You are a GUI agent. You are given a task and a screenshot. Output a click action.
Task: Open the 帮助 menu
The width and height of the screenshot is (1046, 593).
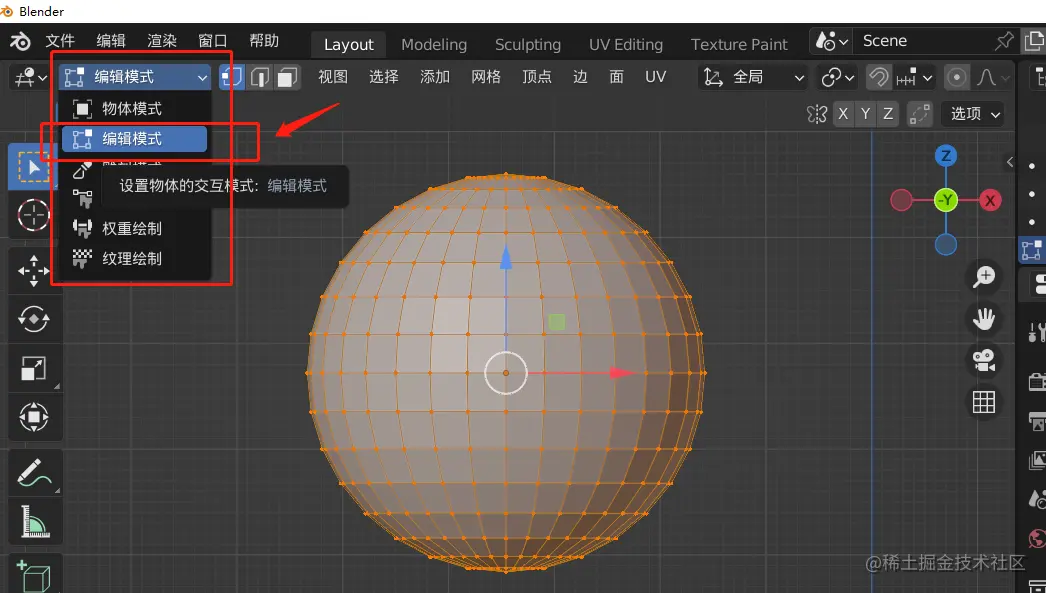(x=264, y=41)
